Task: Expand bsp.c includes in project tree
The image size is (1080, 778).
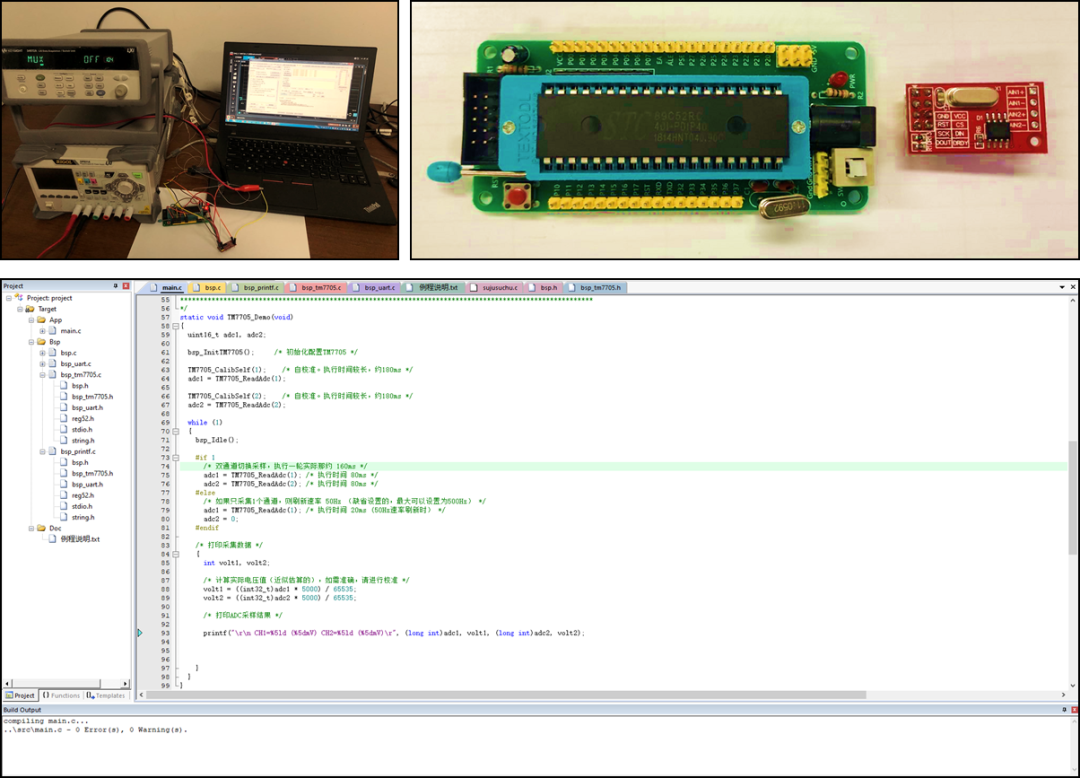Action: pos(42,353)
